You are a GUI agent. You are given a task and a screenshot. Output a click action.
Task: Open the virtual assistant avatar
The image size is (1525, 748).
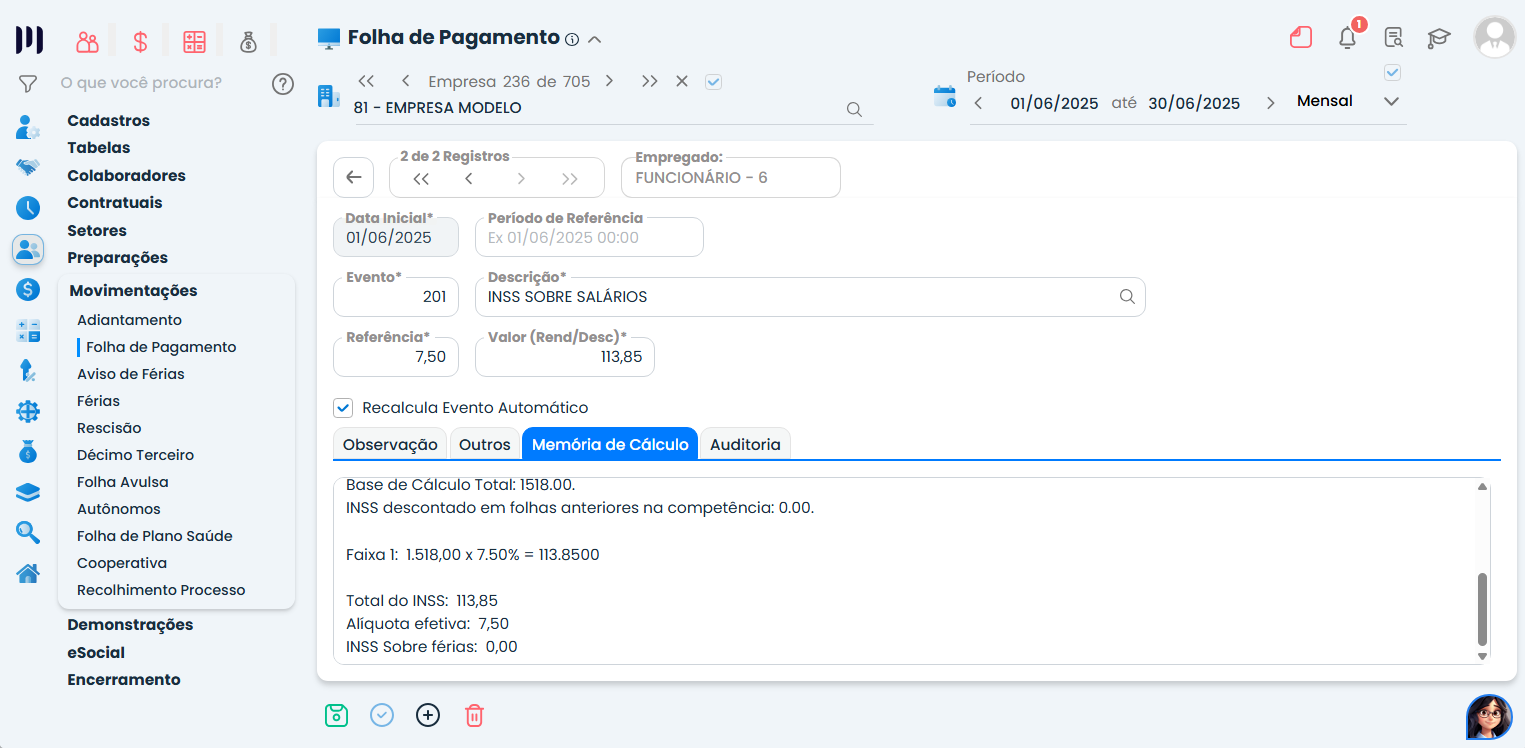coord(1488,716)
